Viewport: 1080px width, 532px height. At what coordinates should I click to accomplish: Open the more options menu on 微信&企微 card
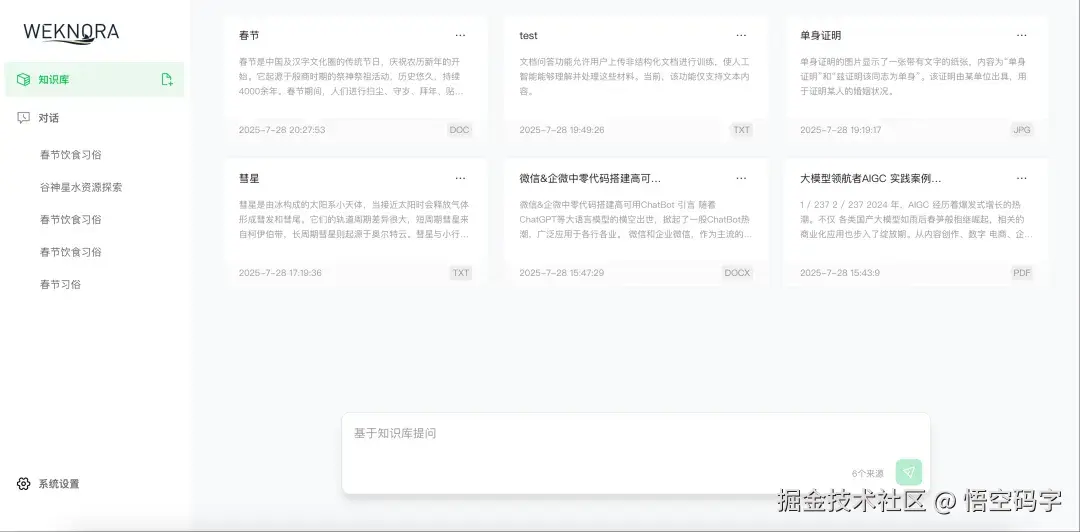(741, 178)
